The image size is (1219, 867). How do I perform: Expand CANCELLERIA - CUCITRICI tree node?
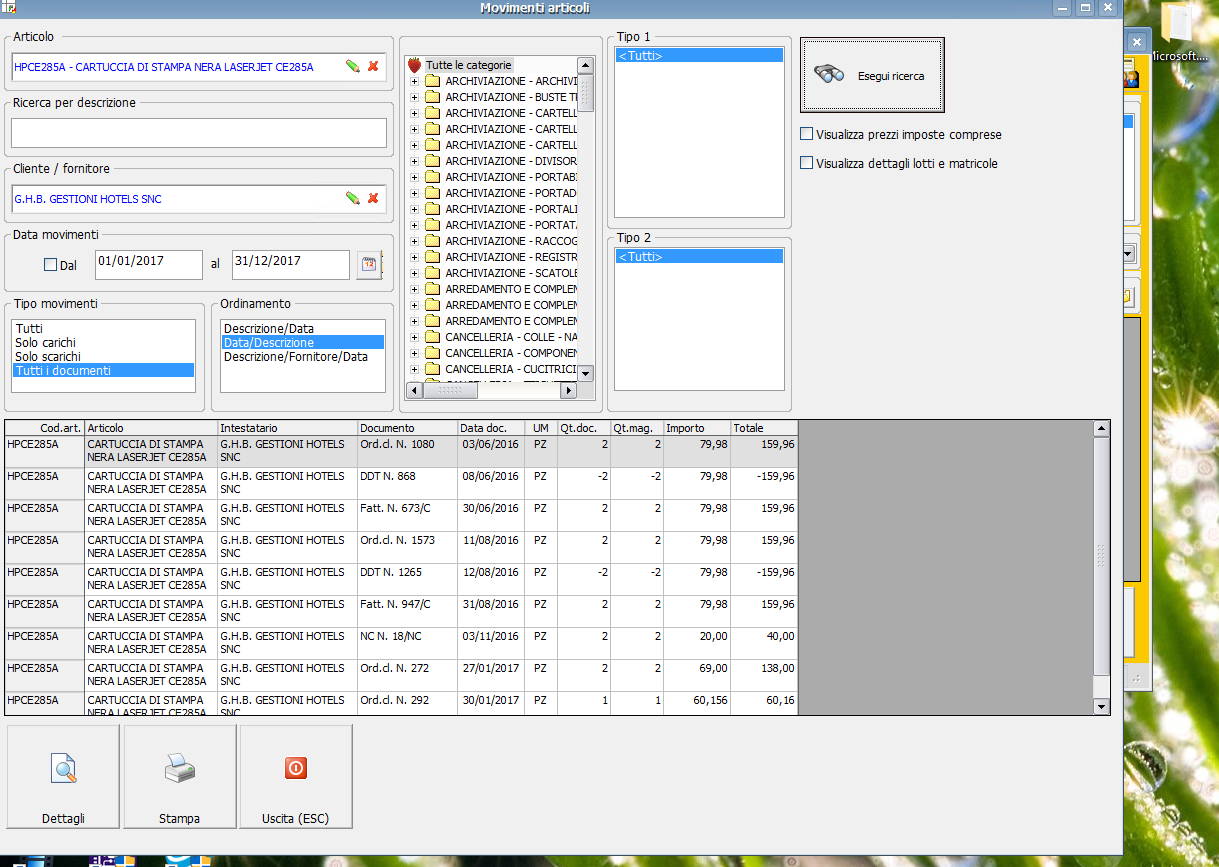click(414, 369)
